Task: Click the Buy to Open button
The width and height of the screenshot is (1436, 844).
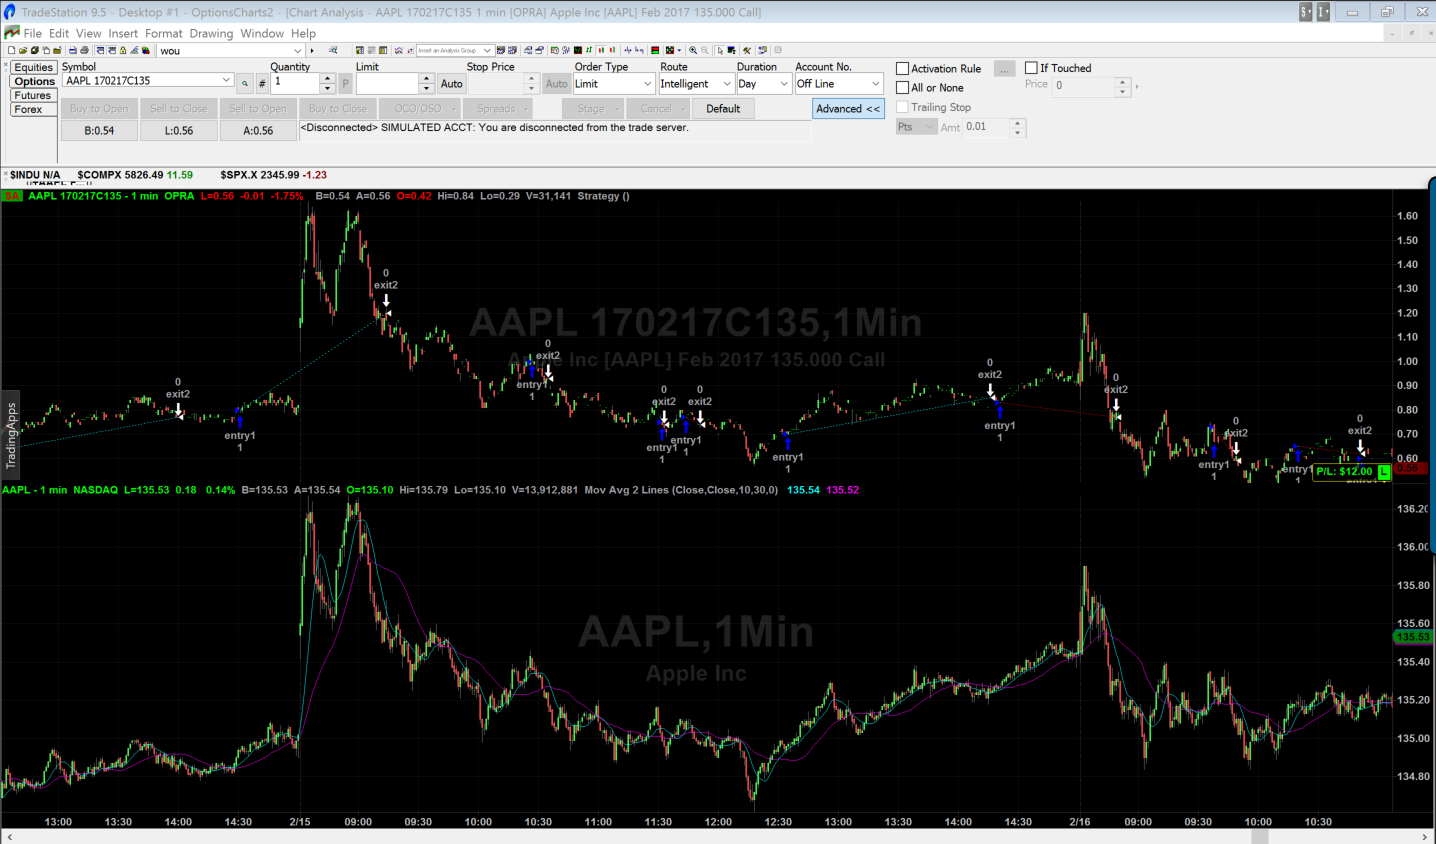Action: (99, 109)
